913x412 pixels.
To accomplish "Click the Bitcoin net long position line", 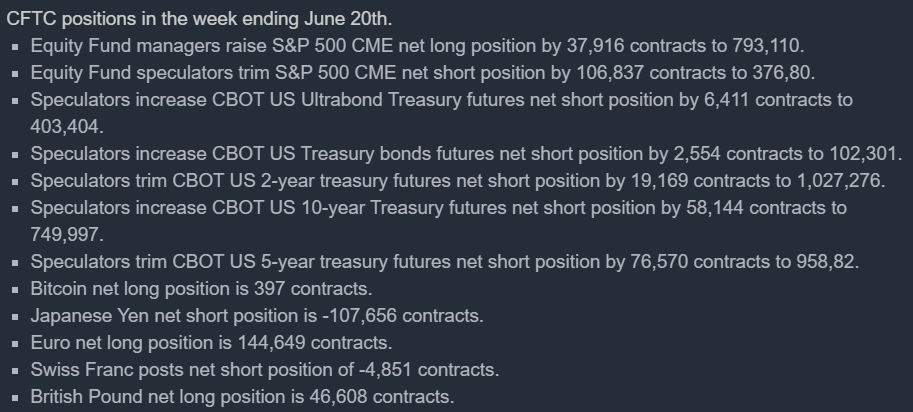I will [x=201, y=289].
